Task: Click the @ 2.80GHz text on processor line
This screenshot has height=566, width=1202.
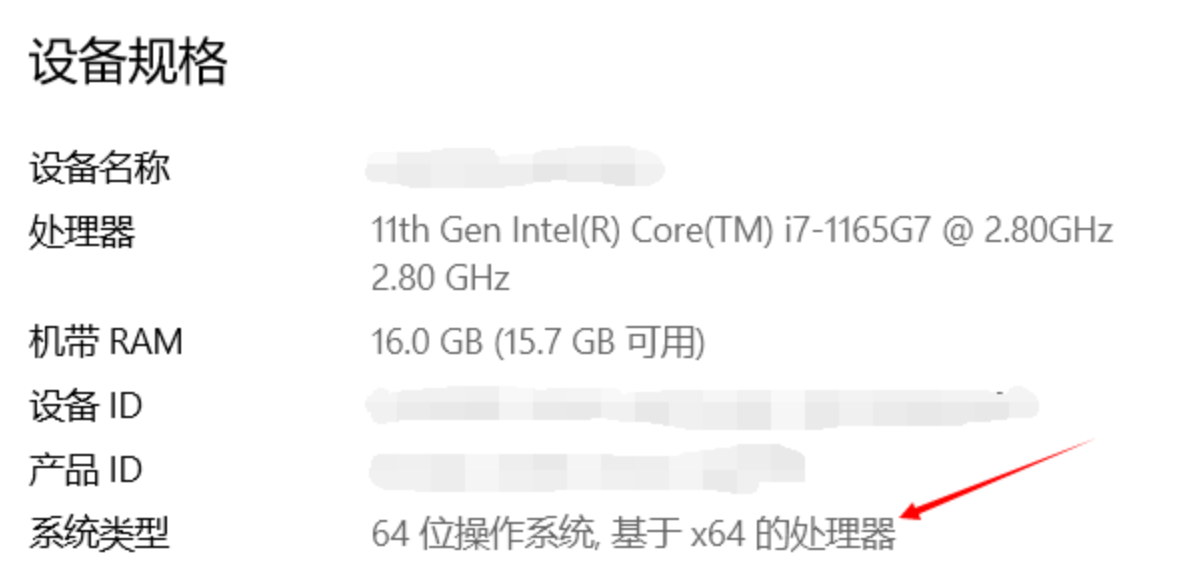Action: click(1030, 231)
